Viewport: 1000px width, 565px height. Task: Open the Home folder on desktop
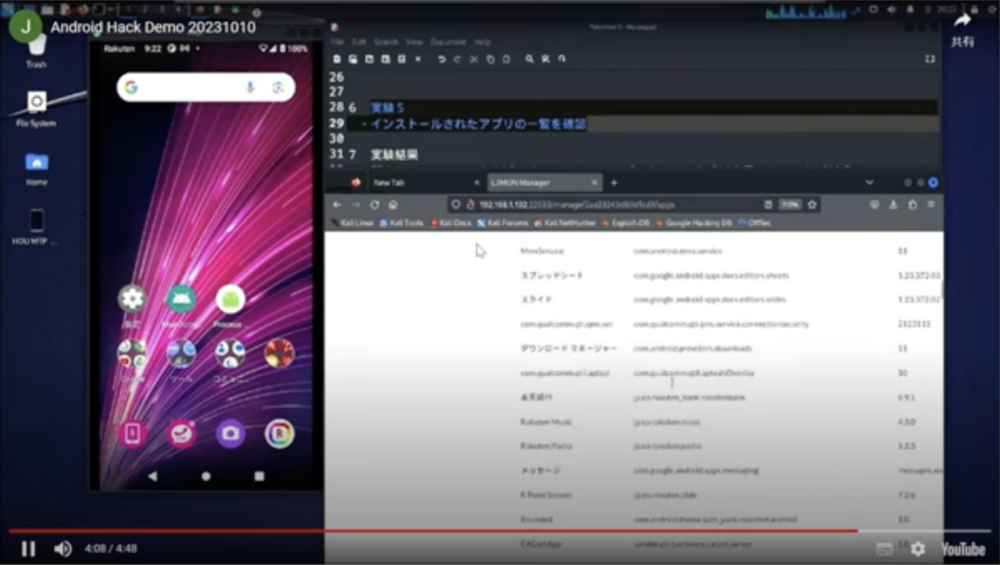tap(37, 164)
